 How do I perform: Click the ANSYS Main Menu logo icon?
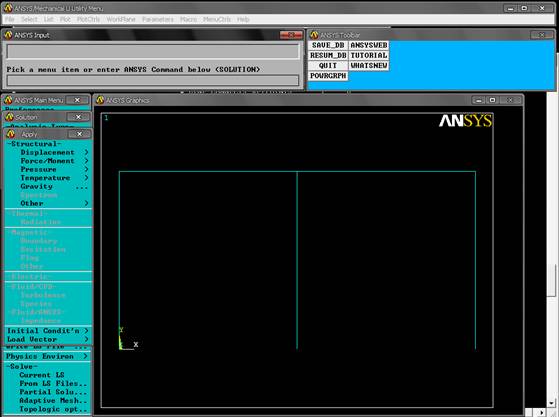click(9, 100)
